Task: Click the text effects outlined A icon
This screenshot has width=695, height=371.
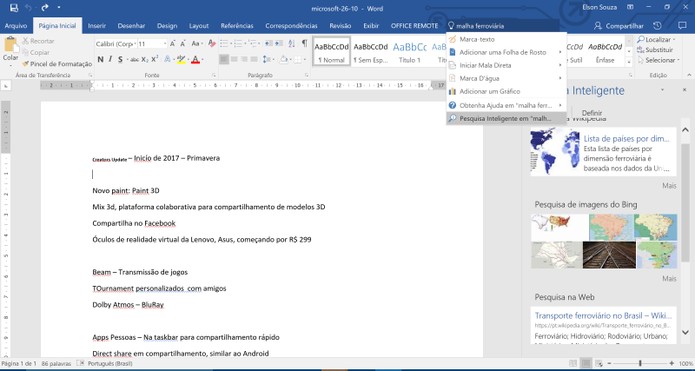Action: [x=168, y=59]
